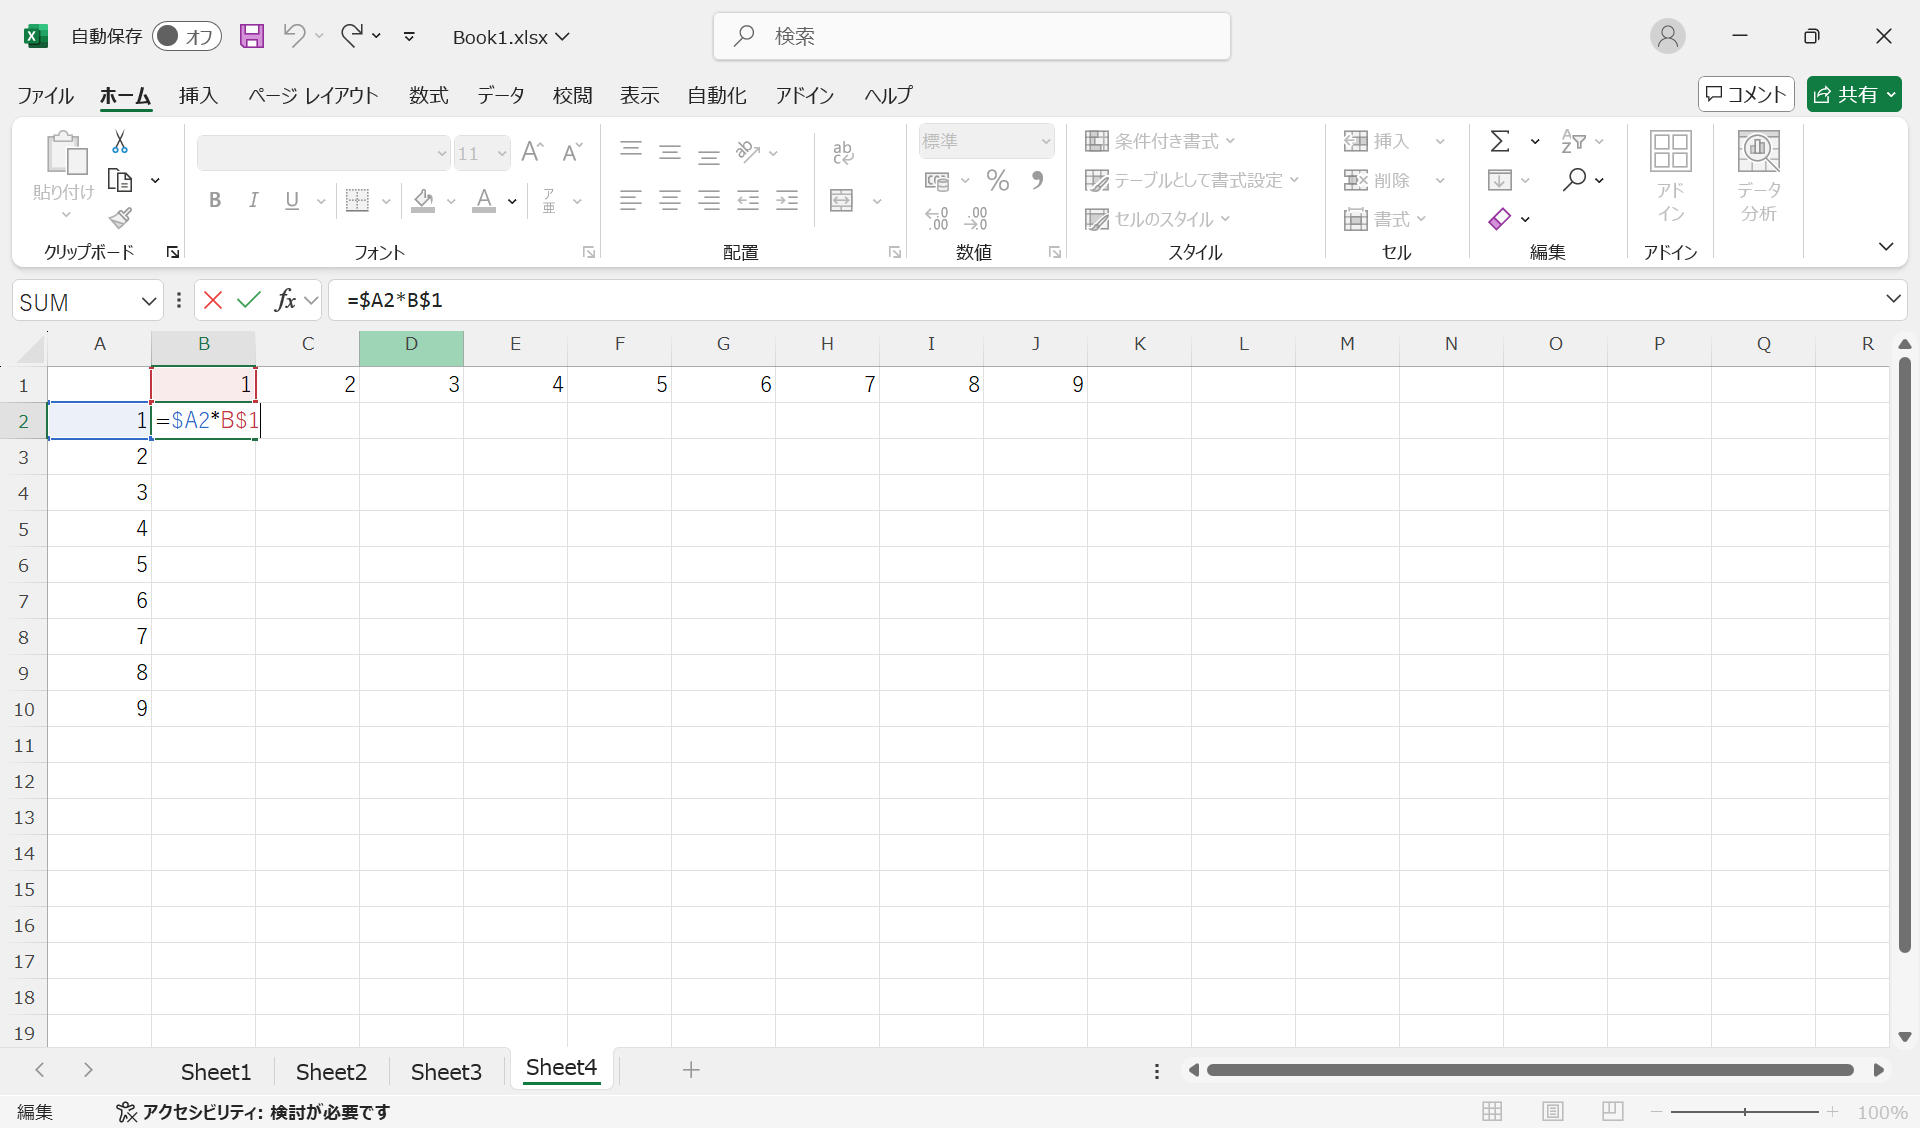Click the 検索 search box
This screenshot has width=1920, height=1128.
pos(971,36)
